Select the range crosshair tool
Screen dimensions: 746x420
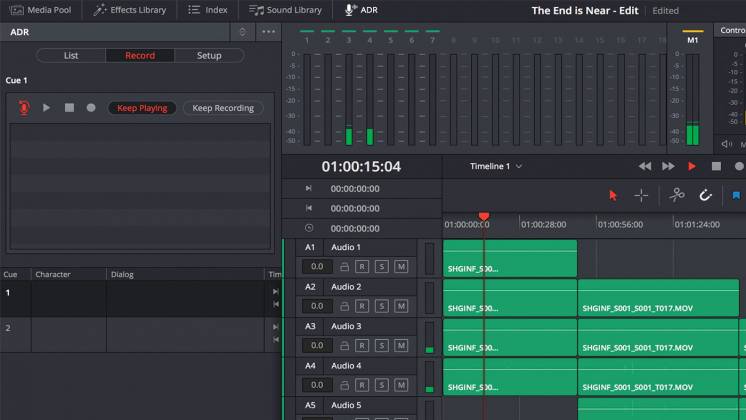pos(641,195)
